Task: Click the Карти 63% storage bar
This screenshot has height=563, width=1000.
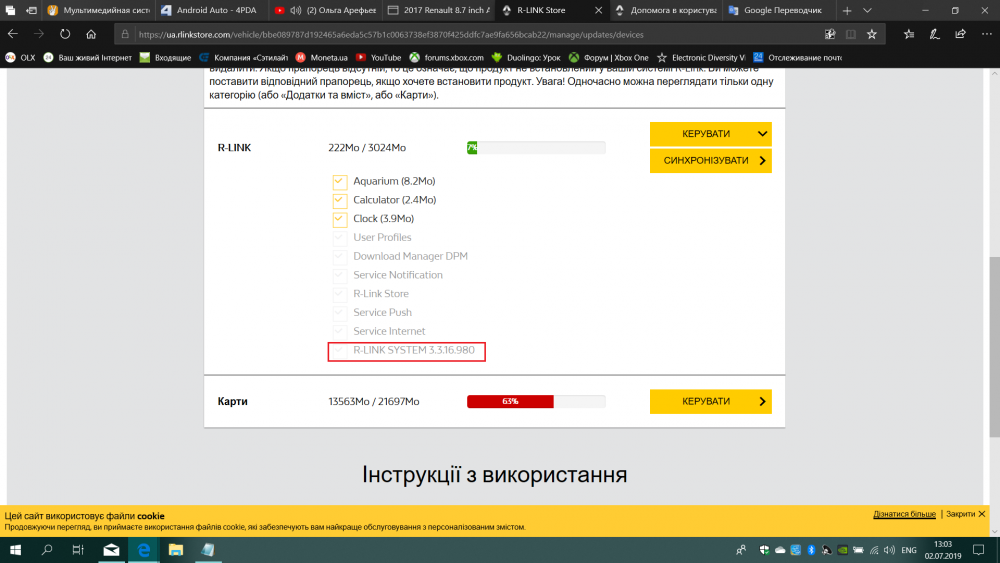Action: [536, 402]
